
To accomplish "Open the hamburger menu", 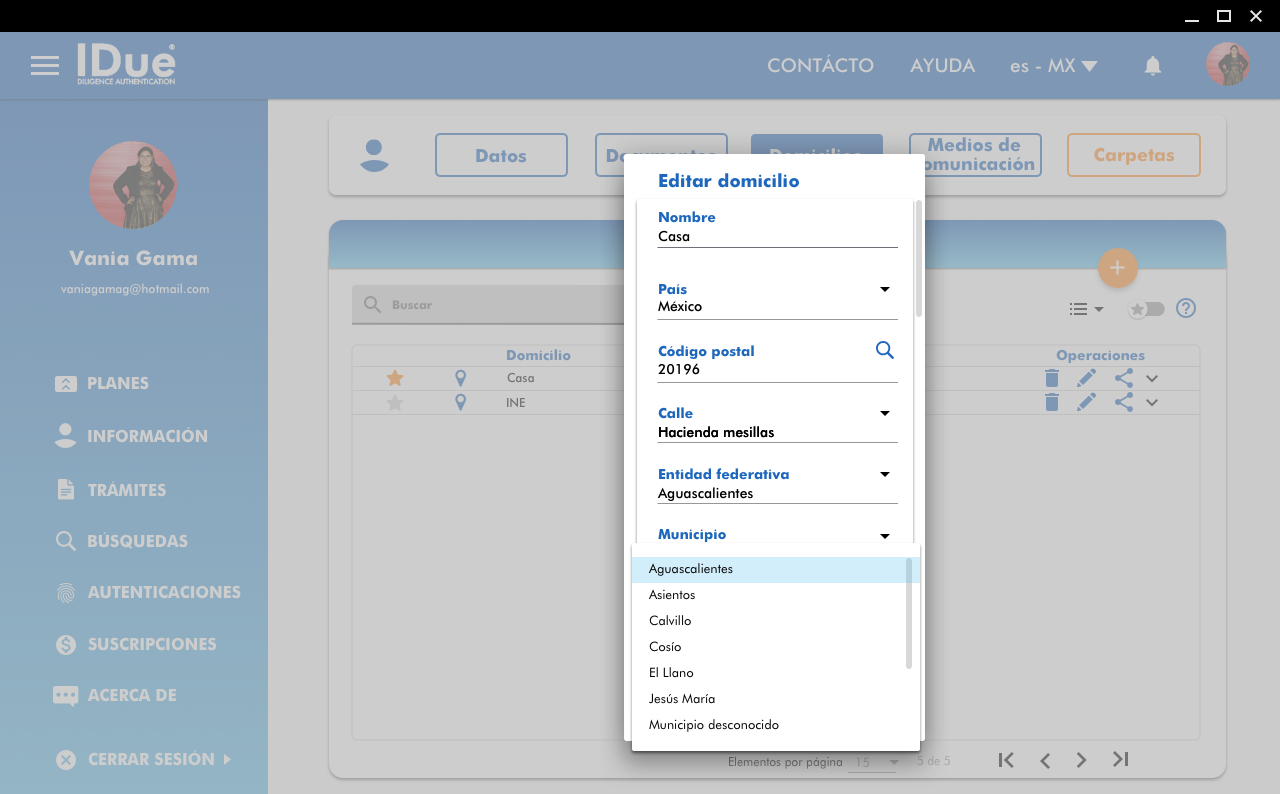I will pyautogui.click(x=45, y=66).
